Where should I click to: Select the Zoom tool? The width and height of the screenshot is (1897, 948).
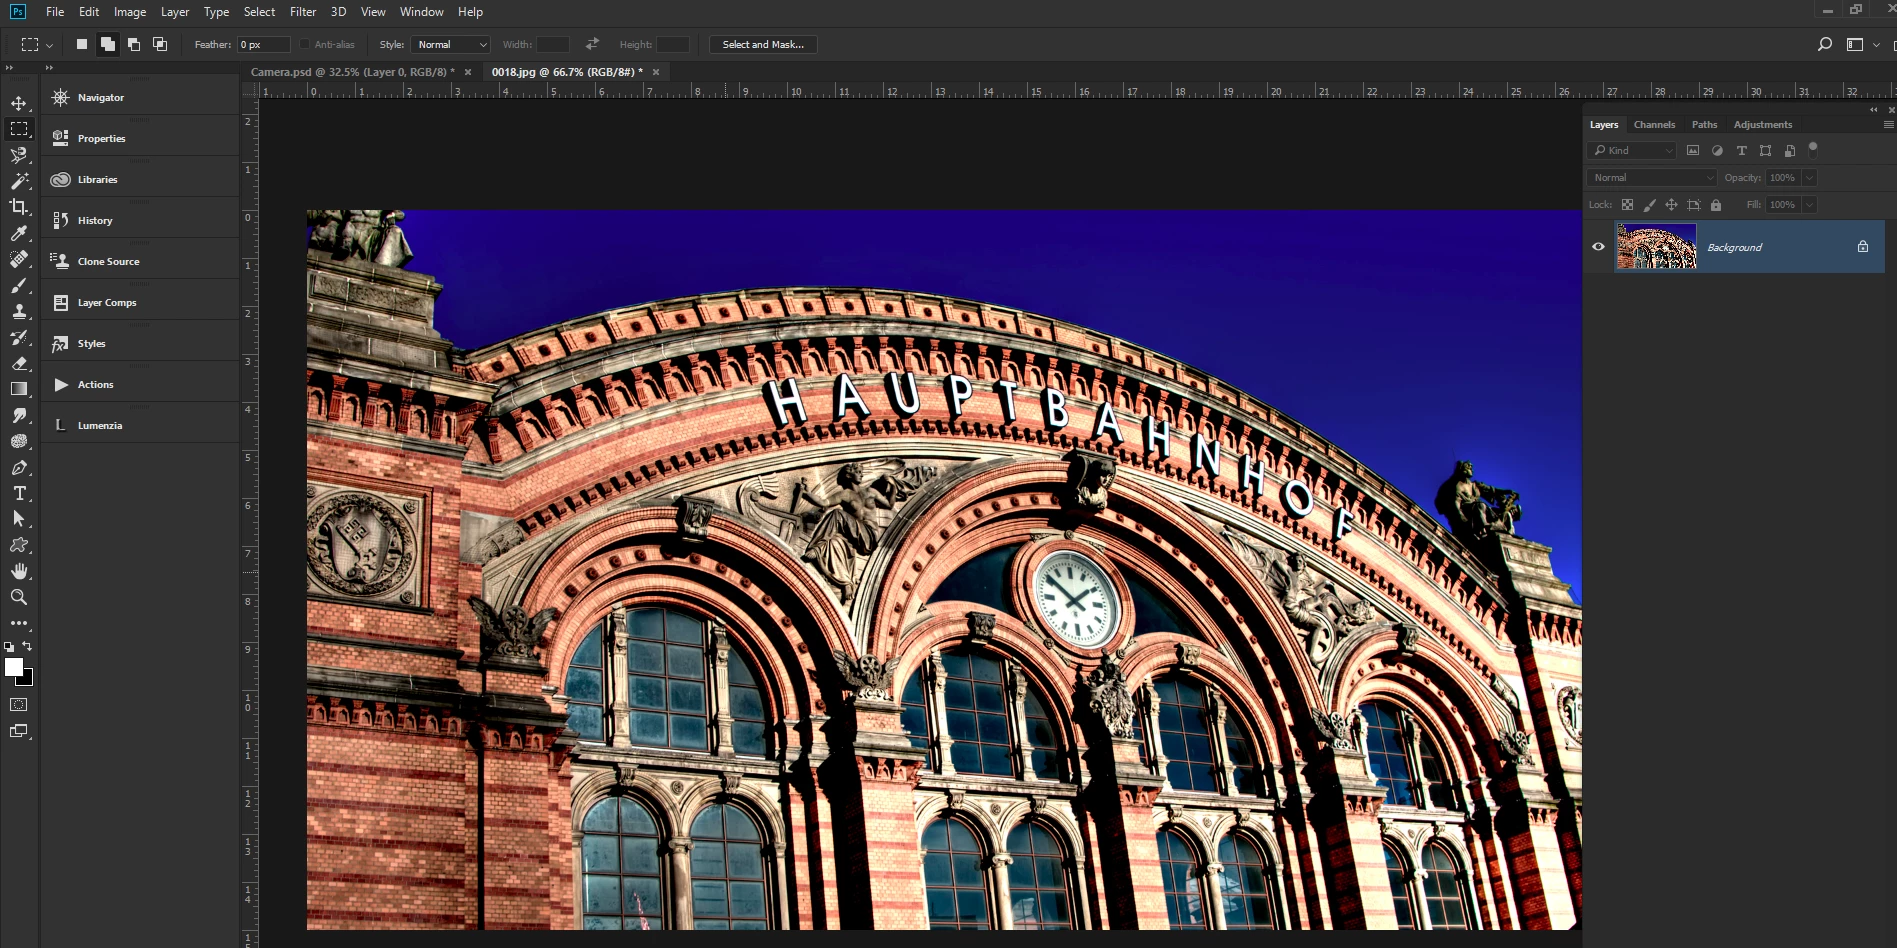[x=19, y=597]
